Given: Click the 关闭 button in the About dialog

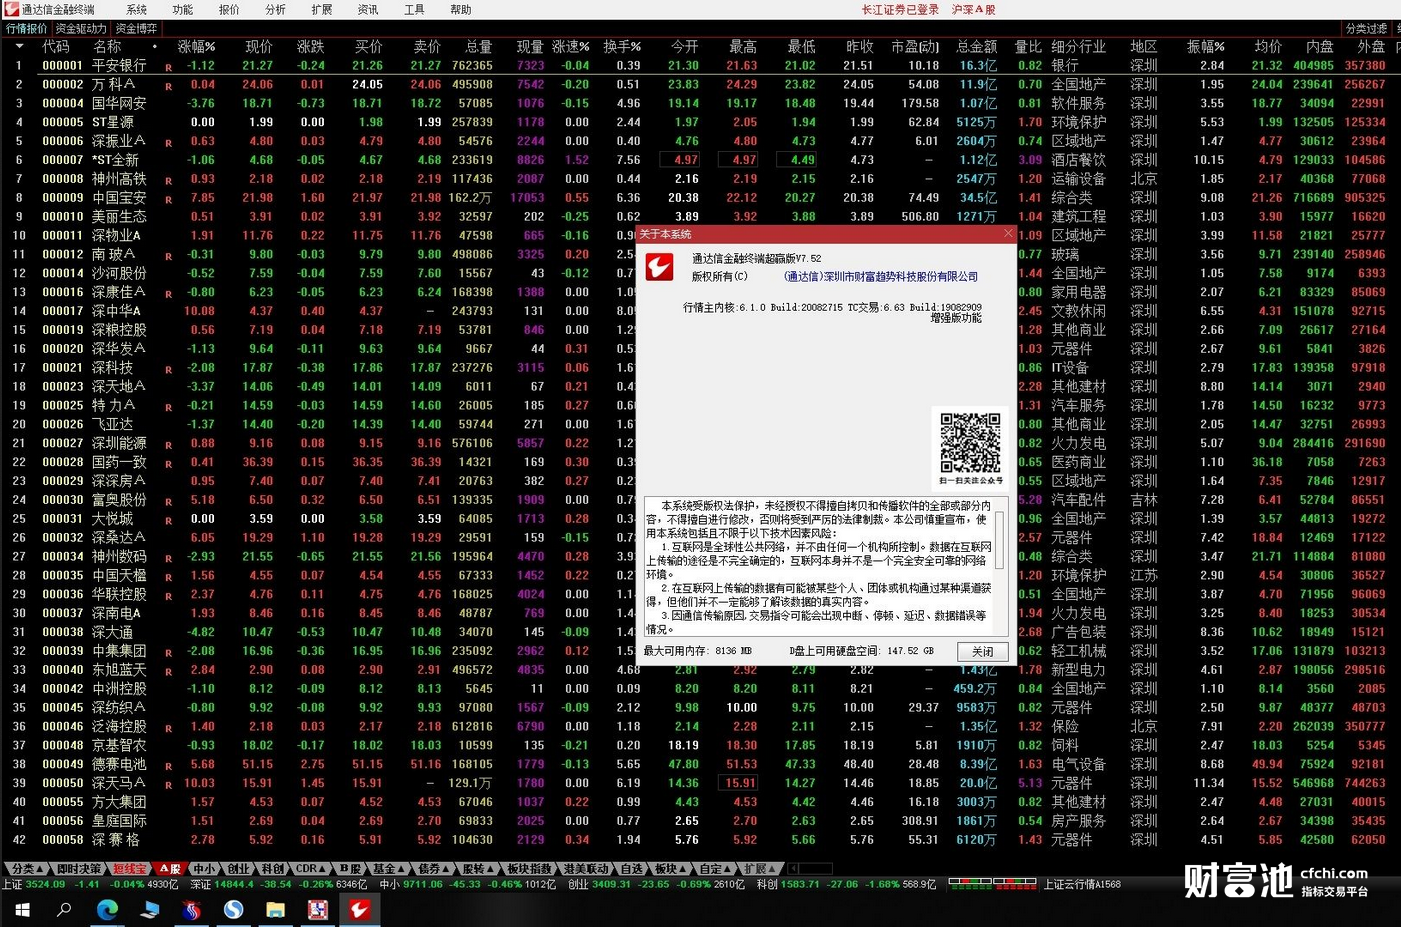Looking at the screenshot, I should coord(982,651).
